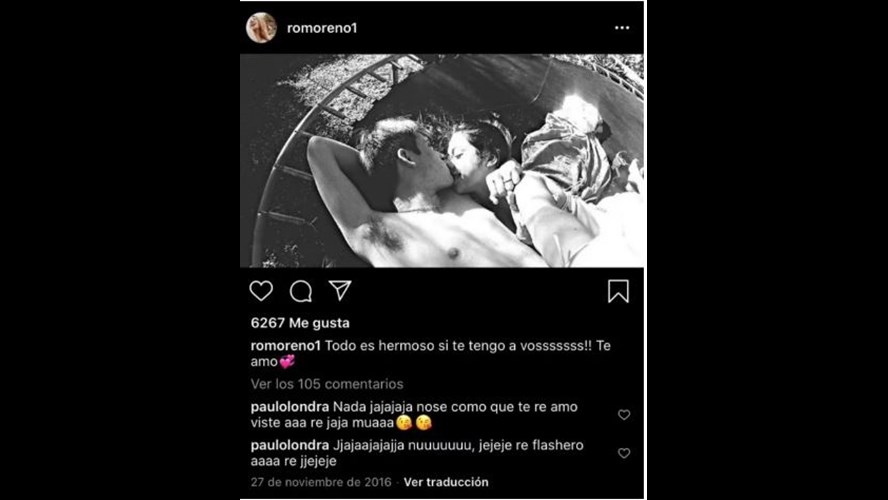The height and width of the screenshot is (500, 888).
Task: Open the romoreno1 profile picture
Action: tap(261, 27)
